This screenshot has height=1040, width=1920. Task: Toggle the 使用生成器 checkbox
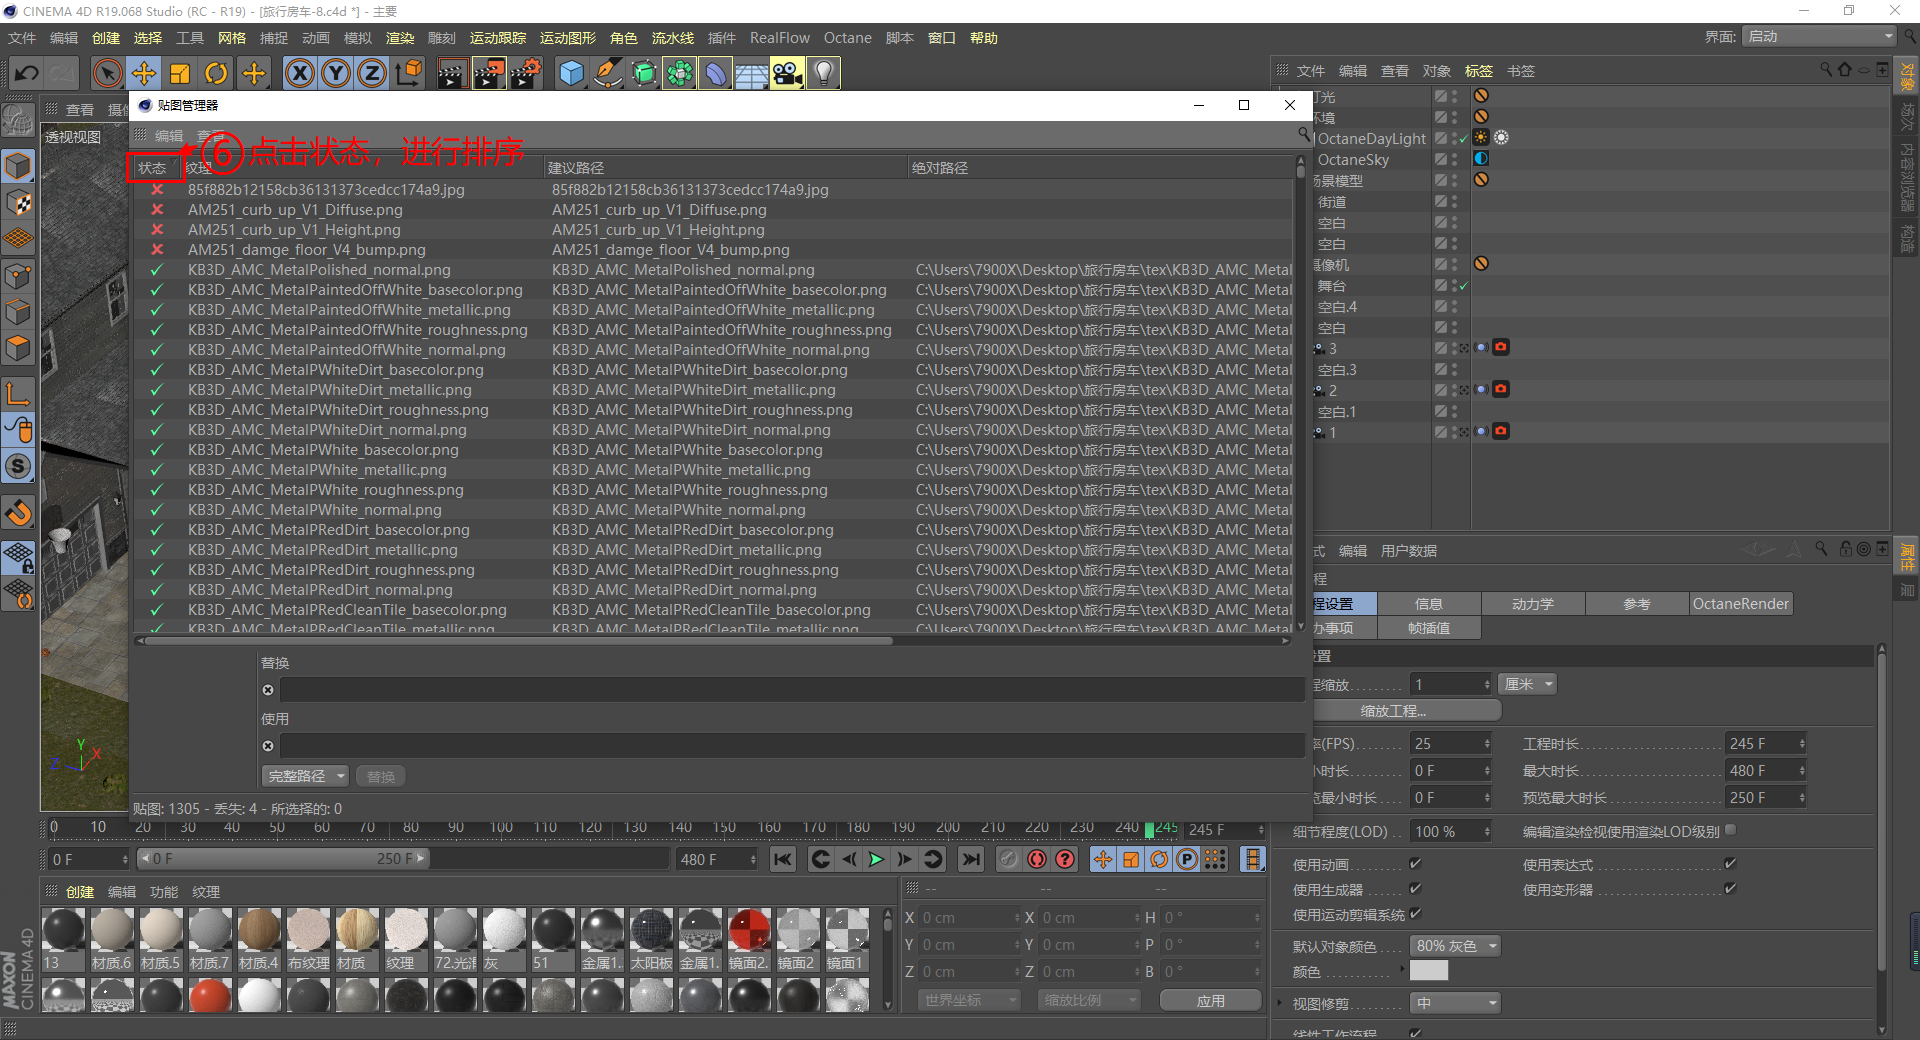1415,888
